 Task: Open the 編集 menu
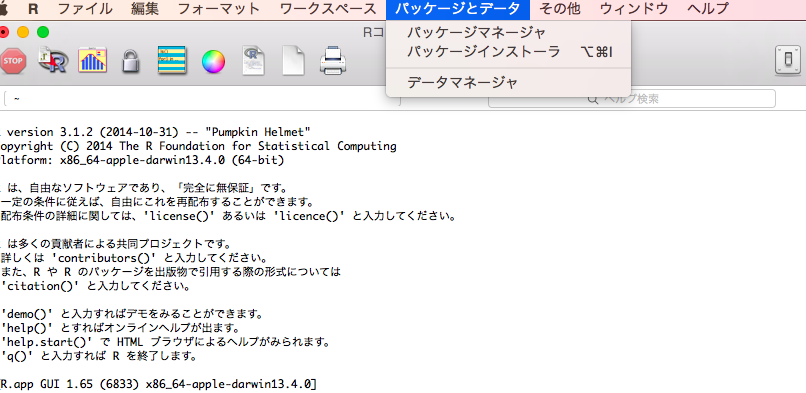click(x=145, y=9)
